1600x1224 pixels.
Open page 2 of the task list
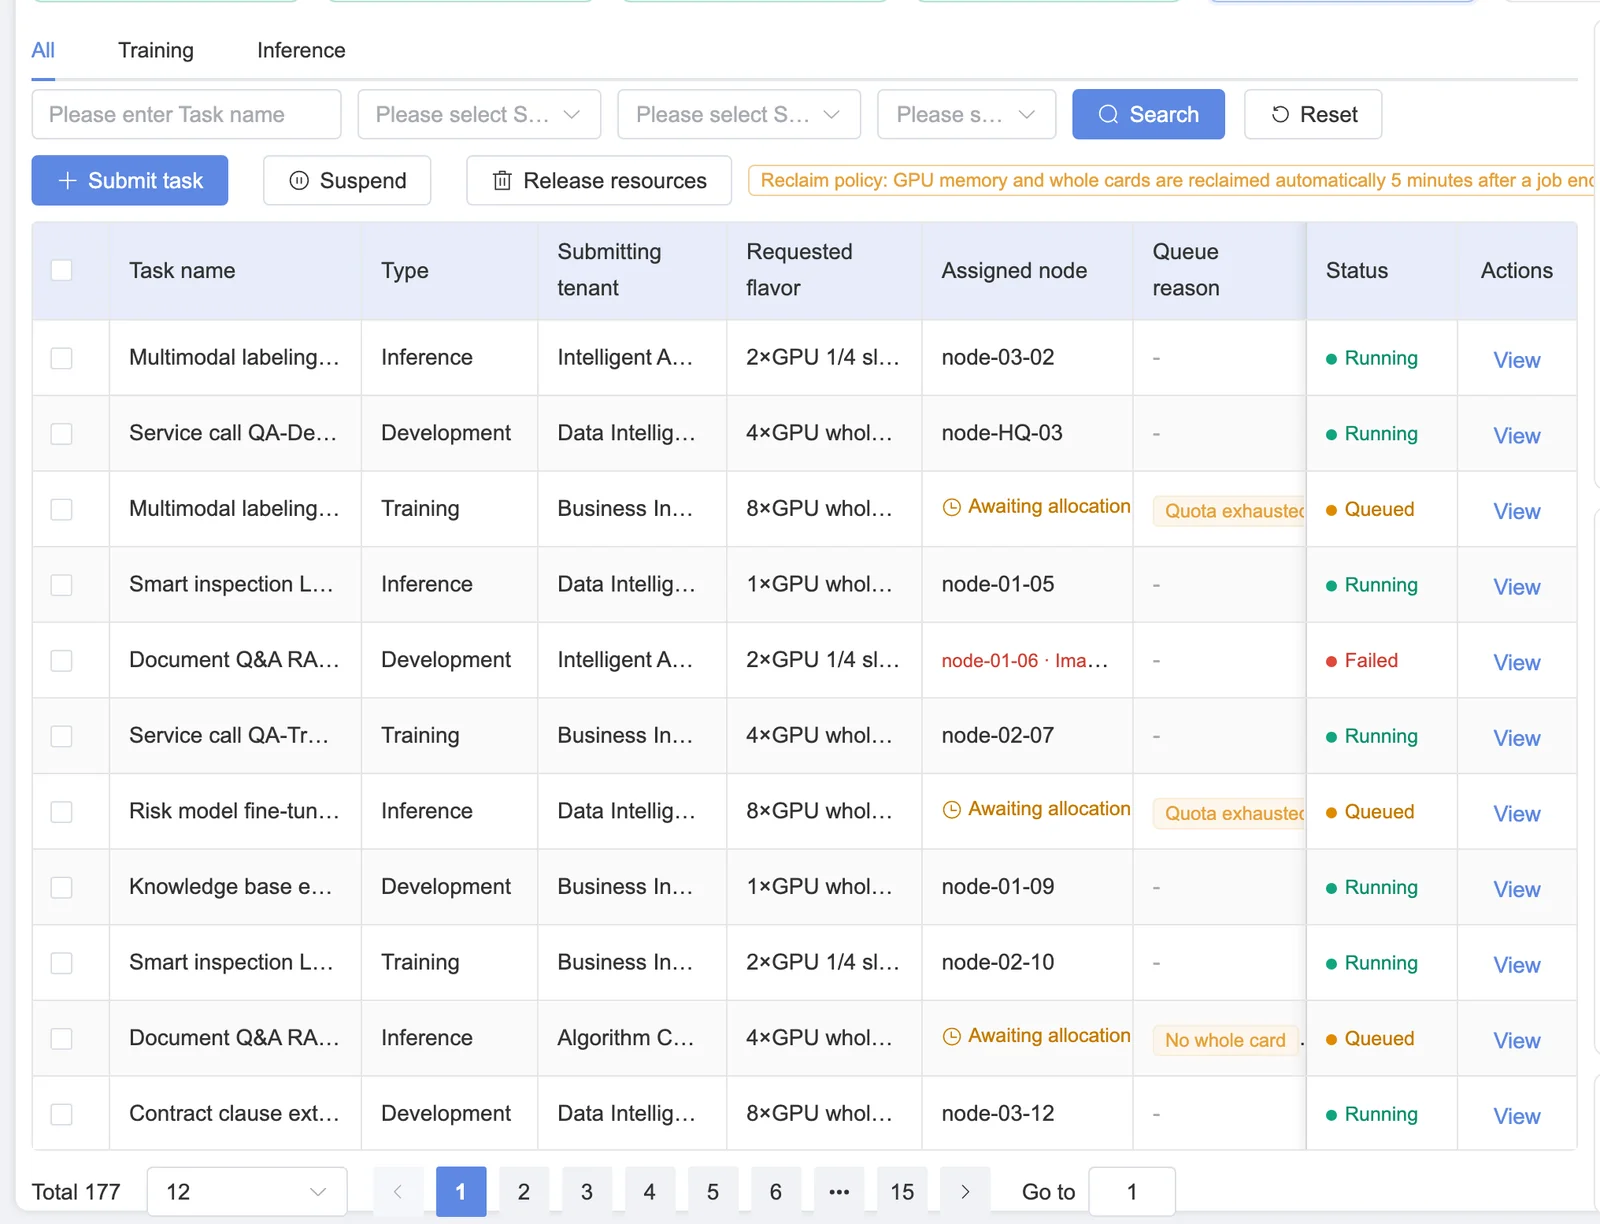point(524,1192)
